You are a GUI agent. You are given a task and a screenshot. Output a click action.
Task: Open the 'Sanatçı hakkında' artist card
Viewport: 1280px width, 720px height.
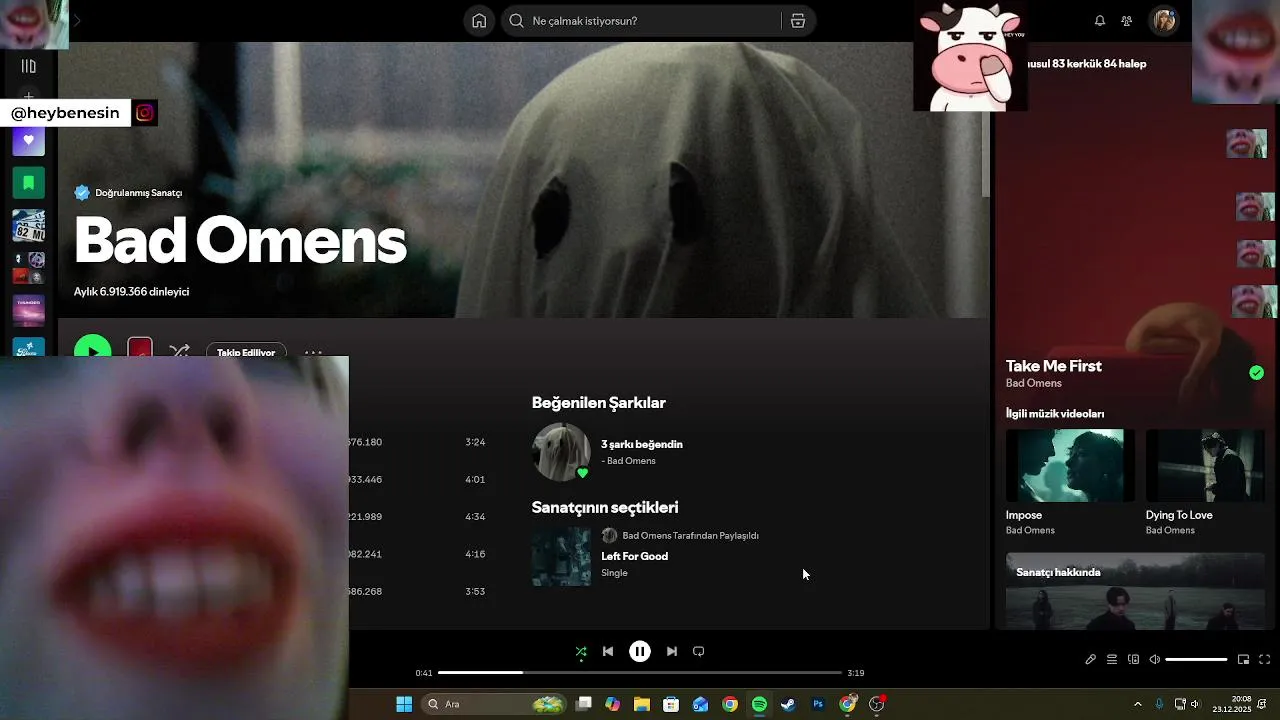1135,591
